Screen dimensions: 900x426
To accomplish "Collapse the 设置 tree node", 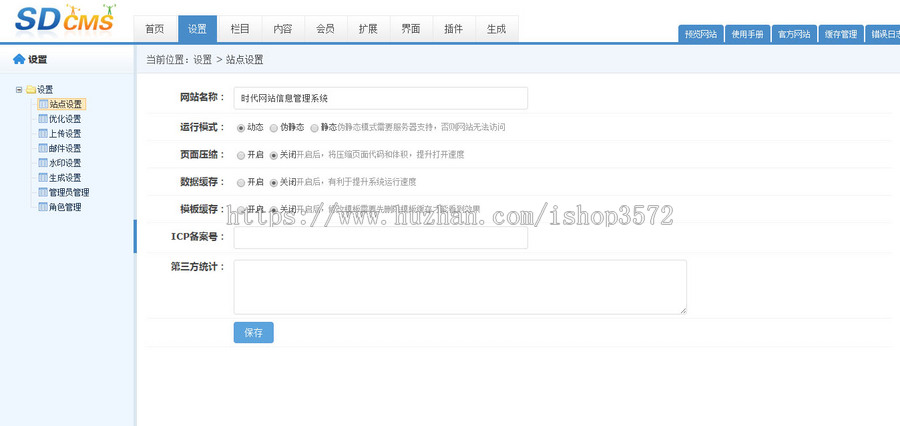I will 19,90.
